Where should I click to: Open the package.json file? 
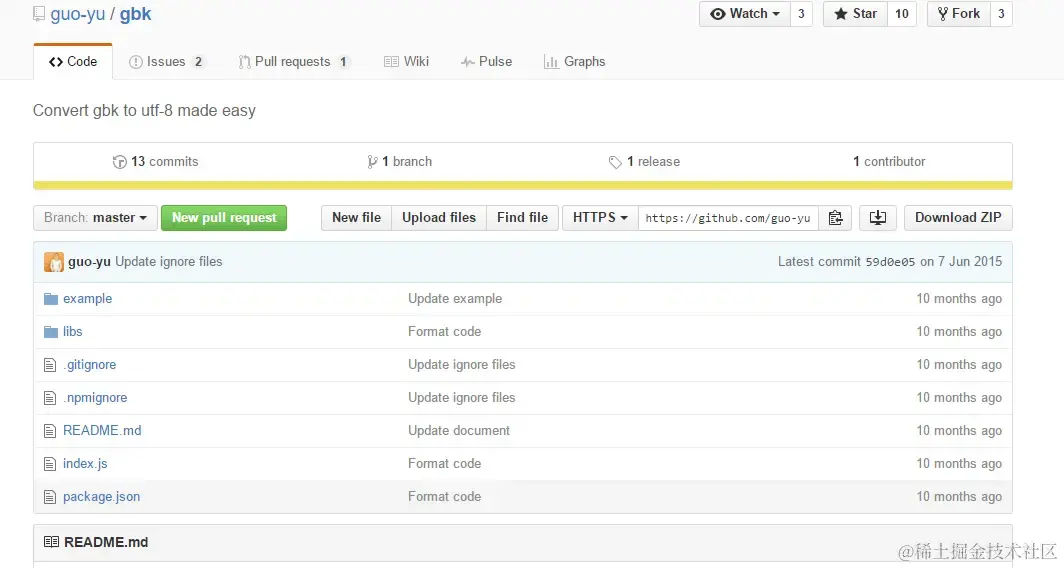coord(102,497)
